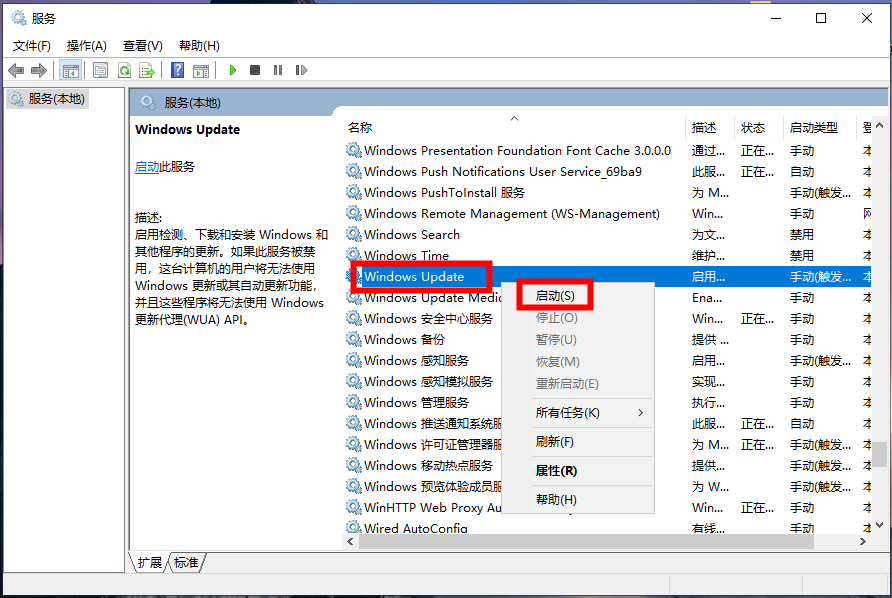Select the Windows PushToInstall 服务 name
Image resolution: width=892 pixels, height=598 pixels.
tap(444, 192)
